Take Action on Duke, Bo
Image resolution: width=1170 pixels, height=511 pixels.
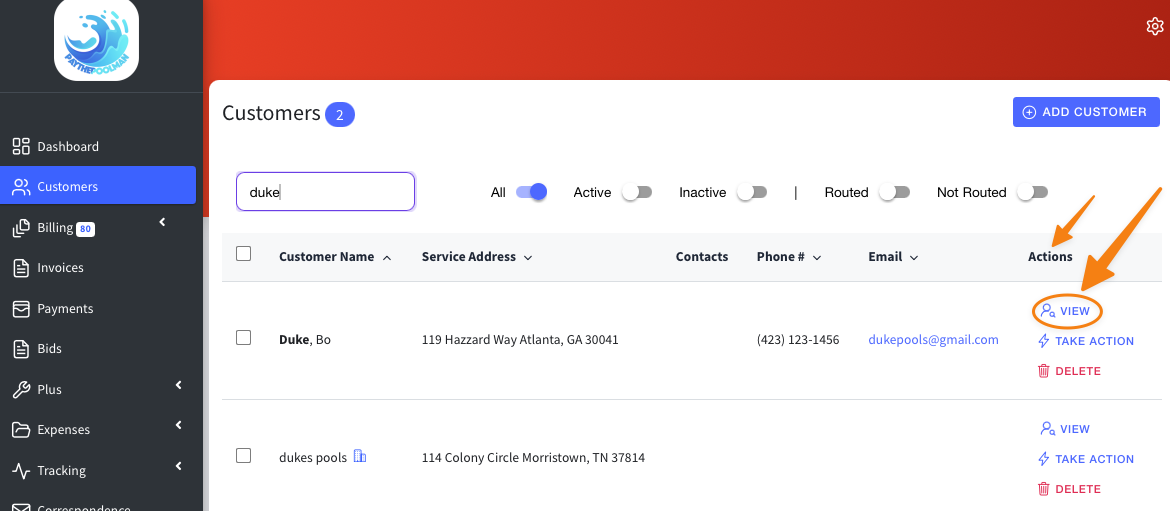click(x=1086, y=341)
